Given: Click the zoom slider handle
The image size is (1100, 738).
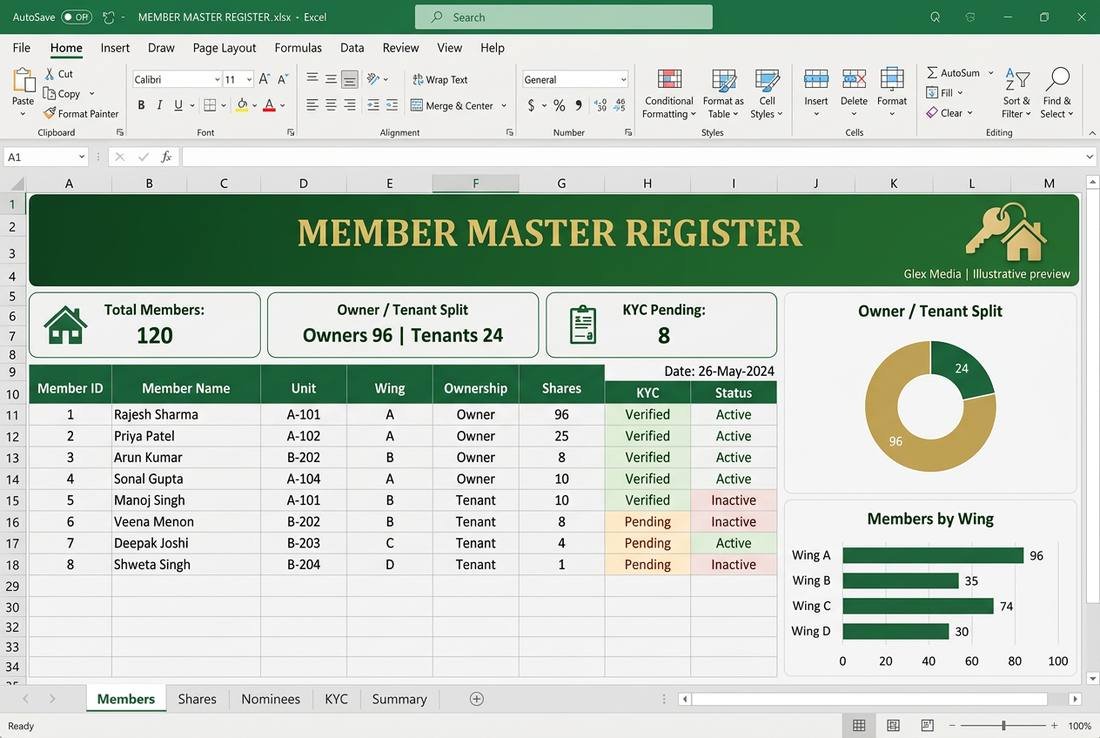Looking at the screenshot, I should tap(1004, 725).
